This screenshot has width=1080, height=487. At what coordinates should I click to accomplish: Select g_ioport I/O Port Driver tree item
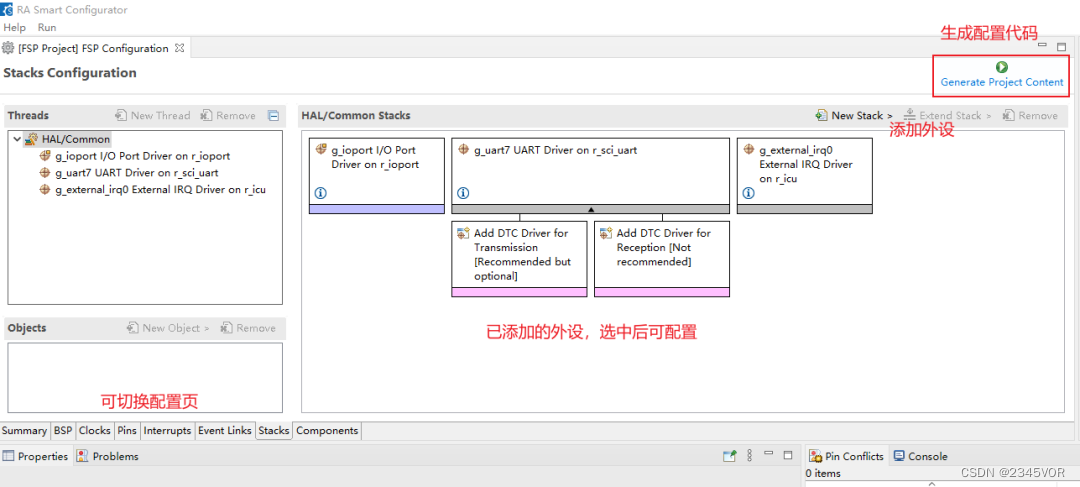[134, 156]
